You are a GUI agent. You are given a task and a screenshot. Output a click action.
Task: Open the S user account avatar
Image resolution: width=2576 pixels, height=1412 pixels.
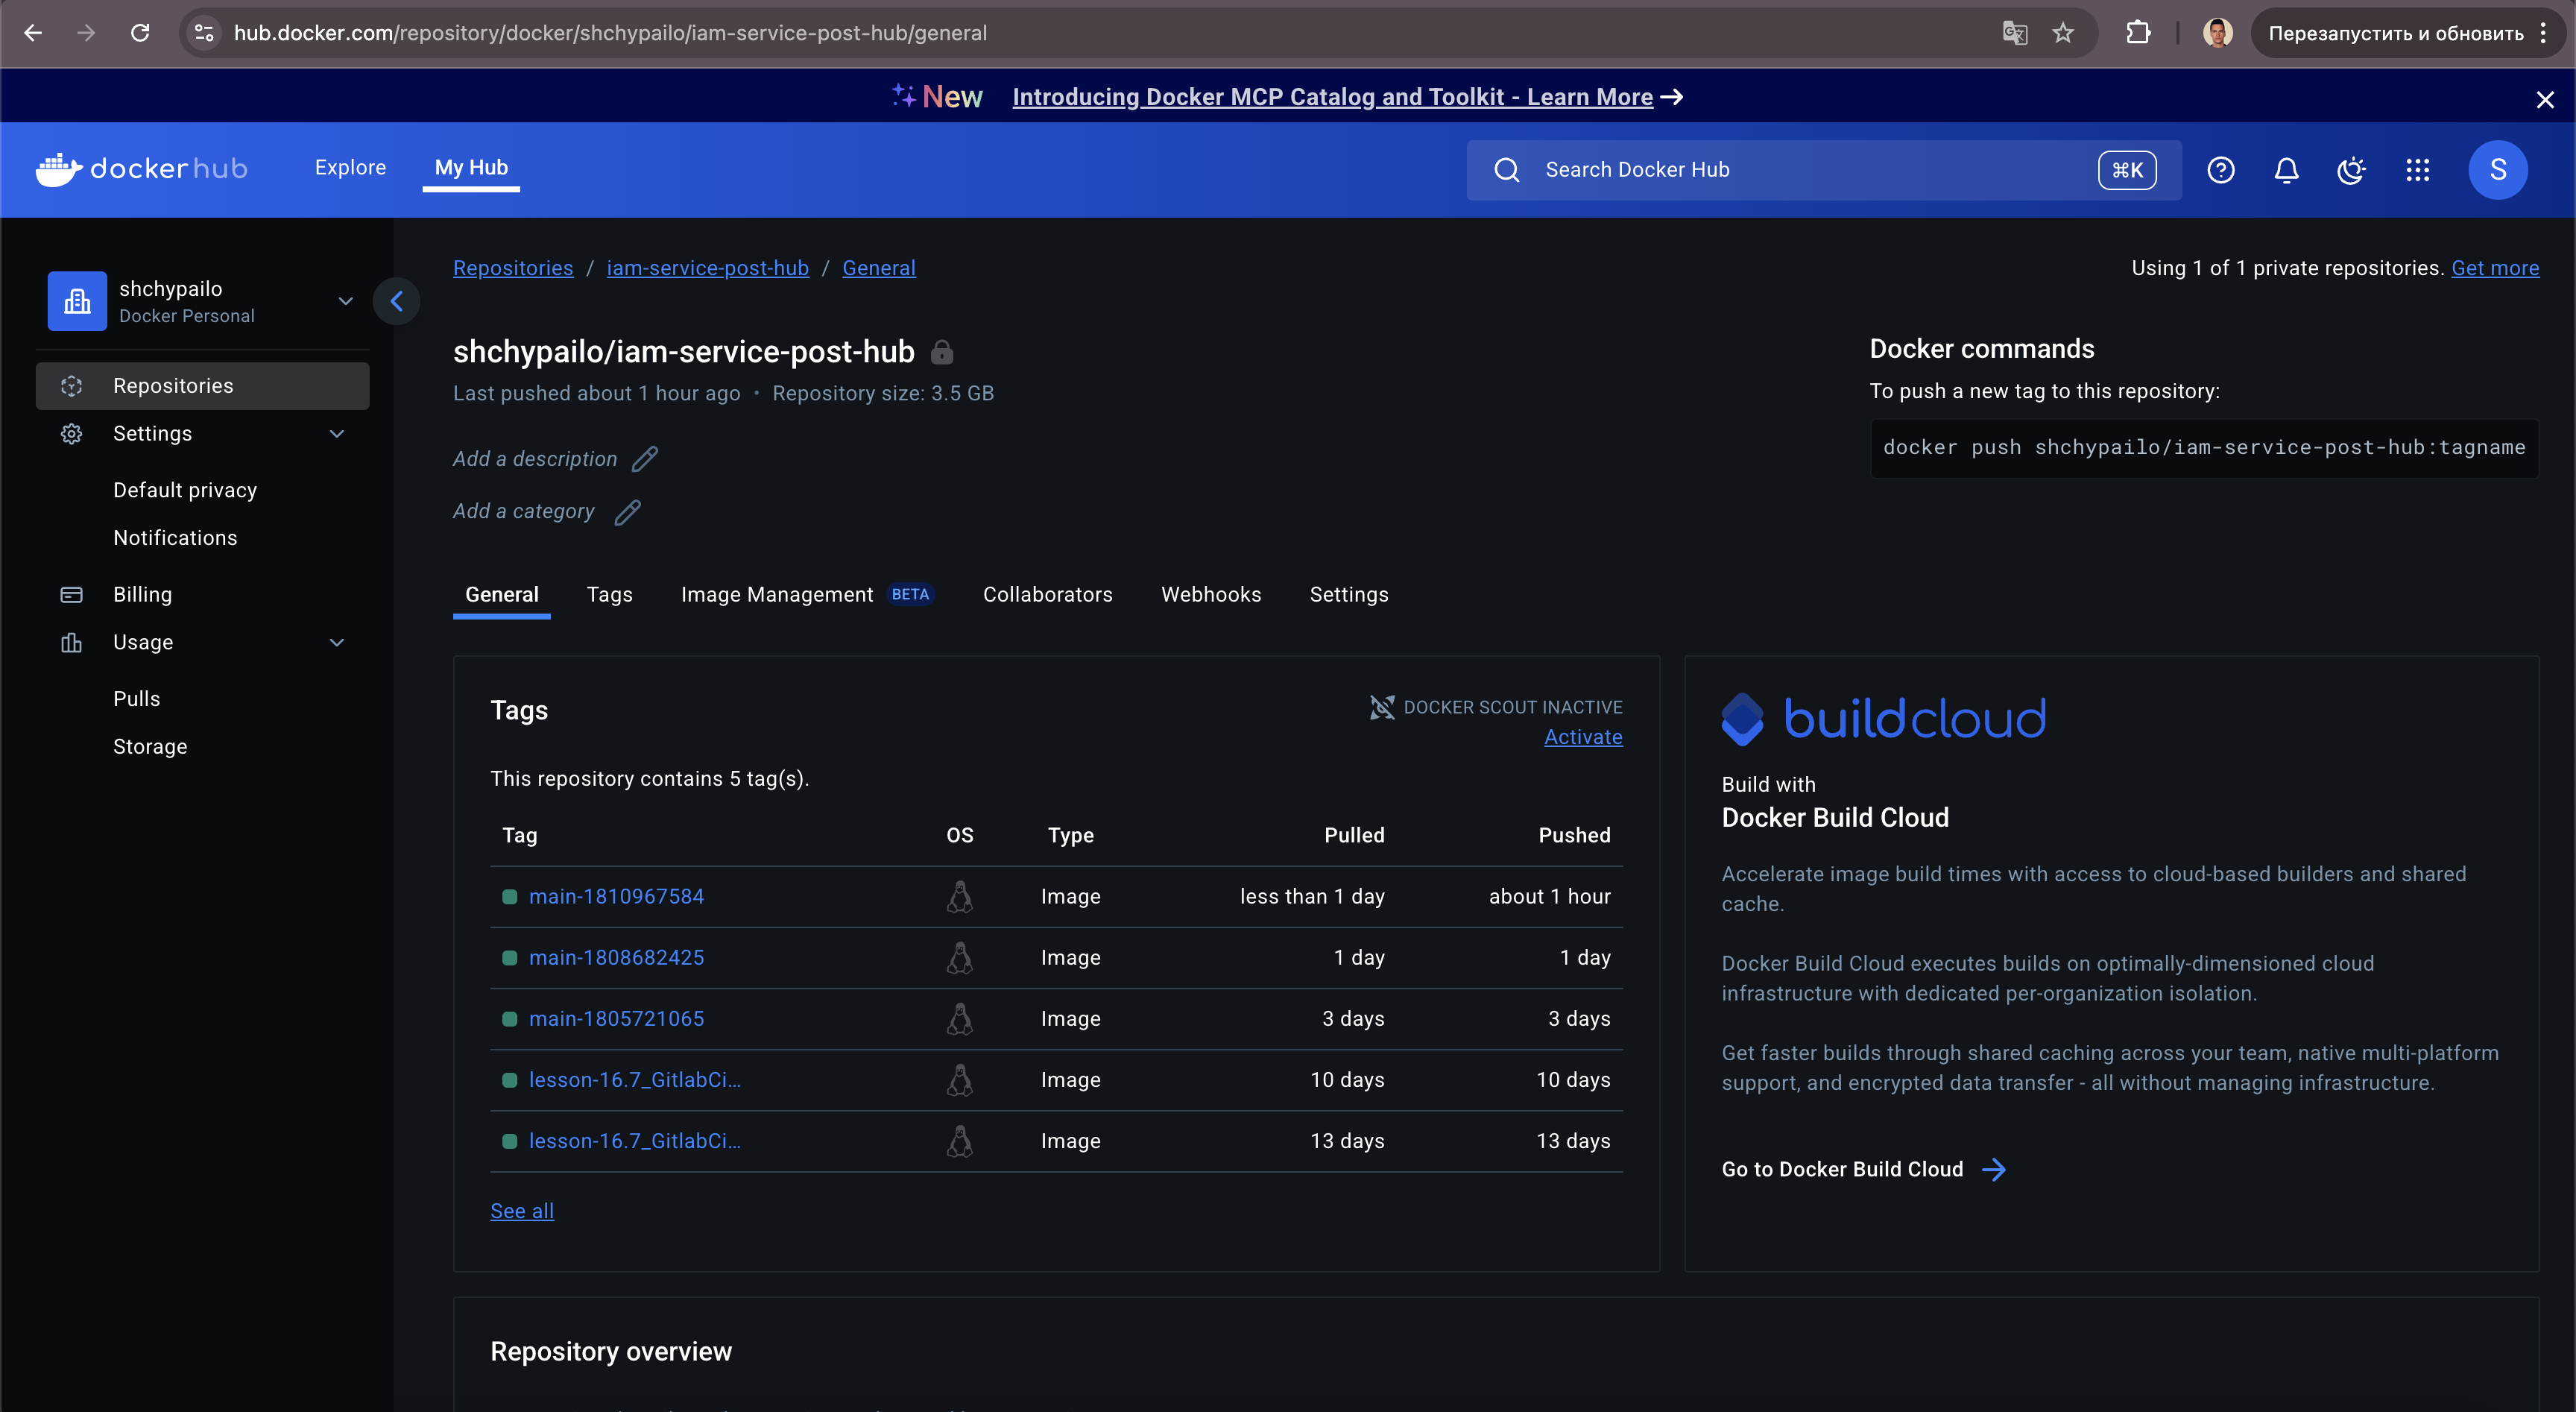click(x=2497, y=170)
